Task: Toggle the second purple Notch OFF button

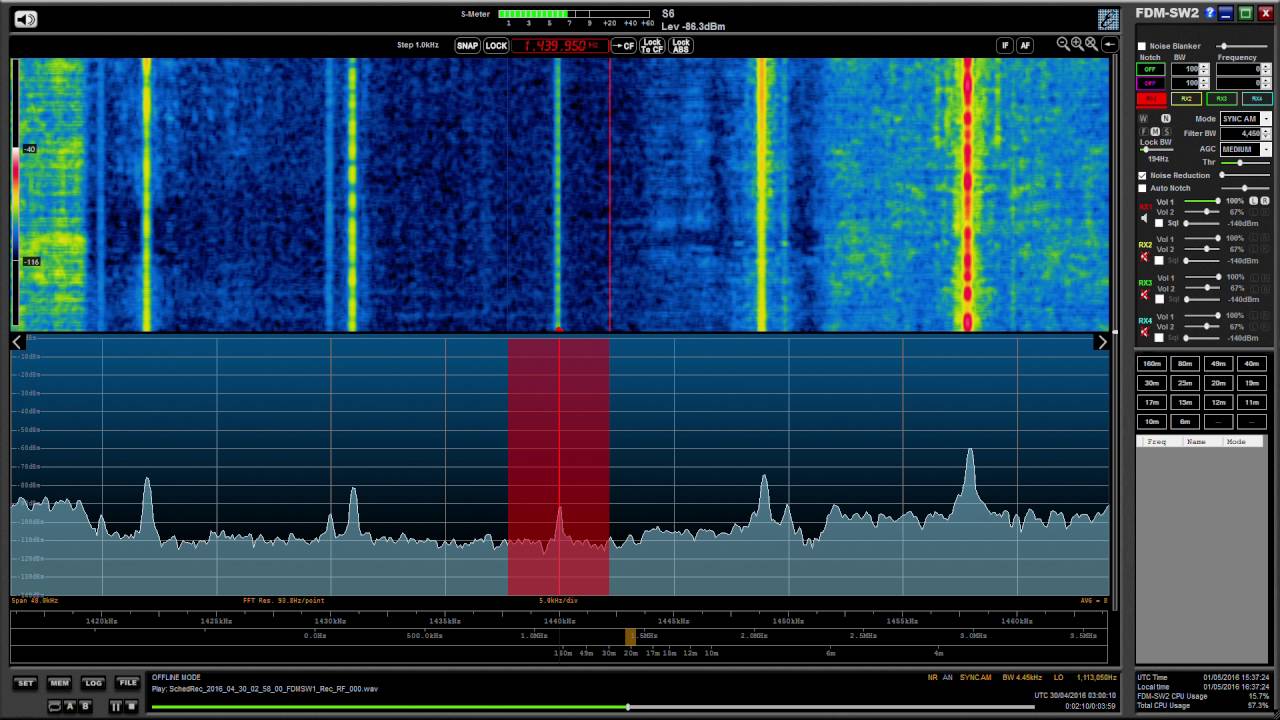Action: pos(1150,83)
